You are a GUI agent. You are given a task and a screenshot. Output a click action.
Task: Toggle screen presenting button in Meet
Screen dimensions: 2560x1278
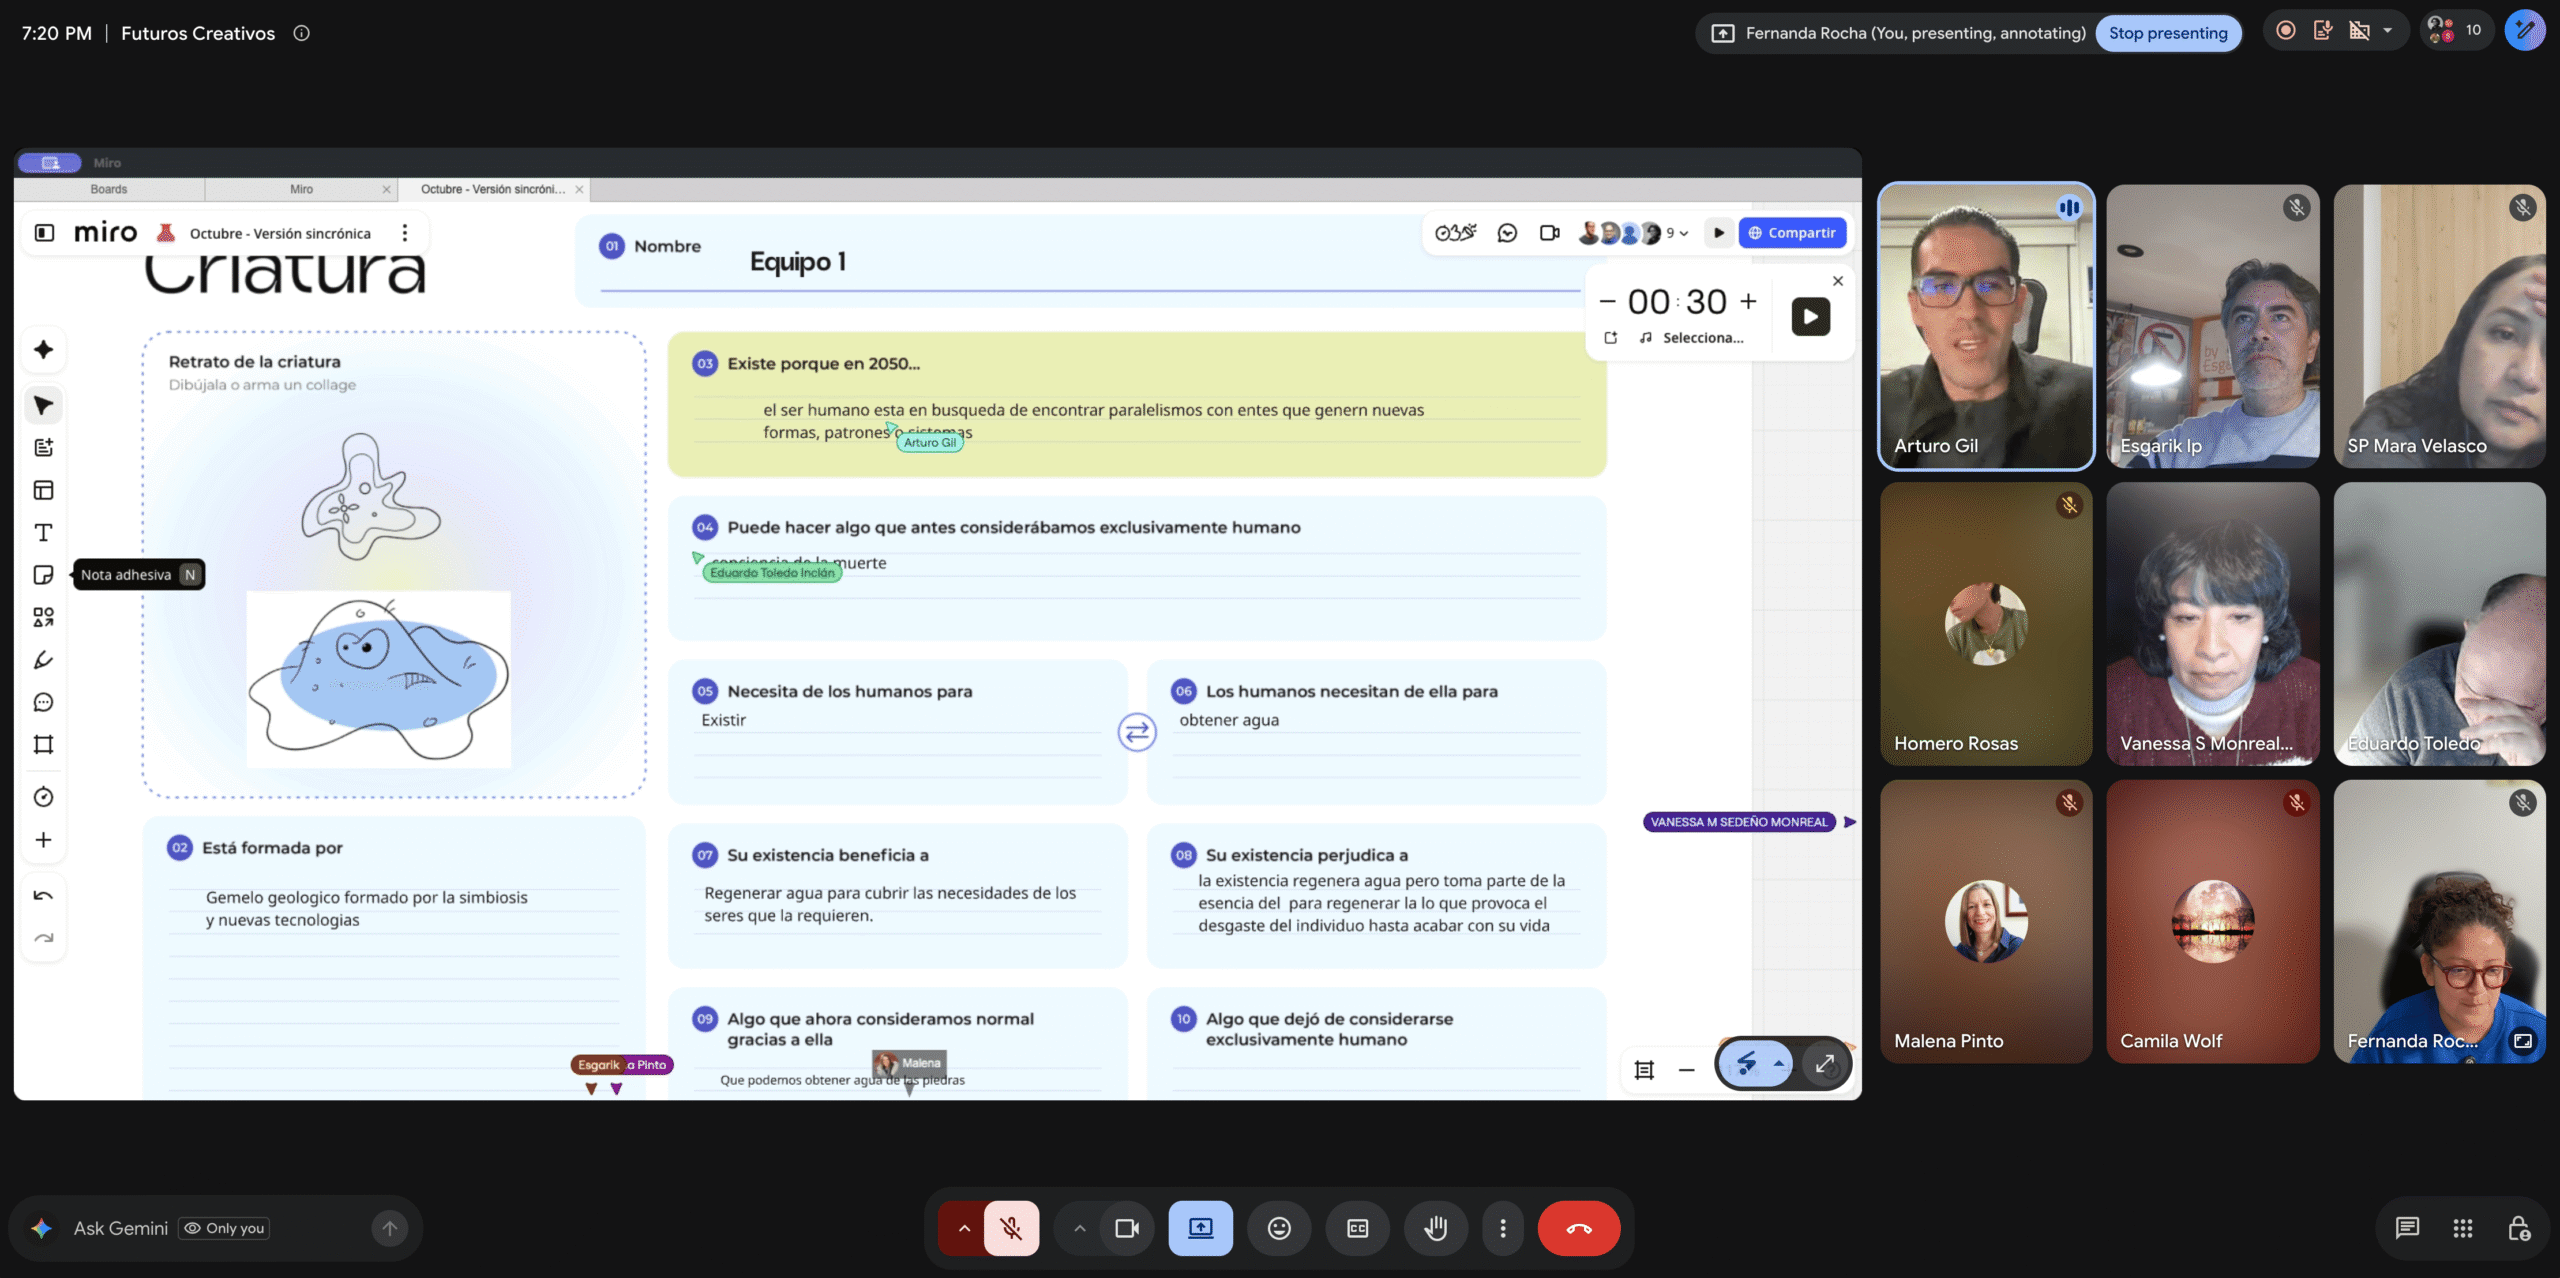pyautogui.click(x=1200, y=1228)
